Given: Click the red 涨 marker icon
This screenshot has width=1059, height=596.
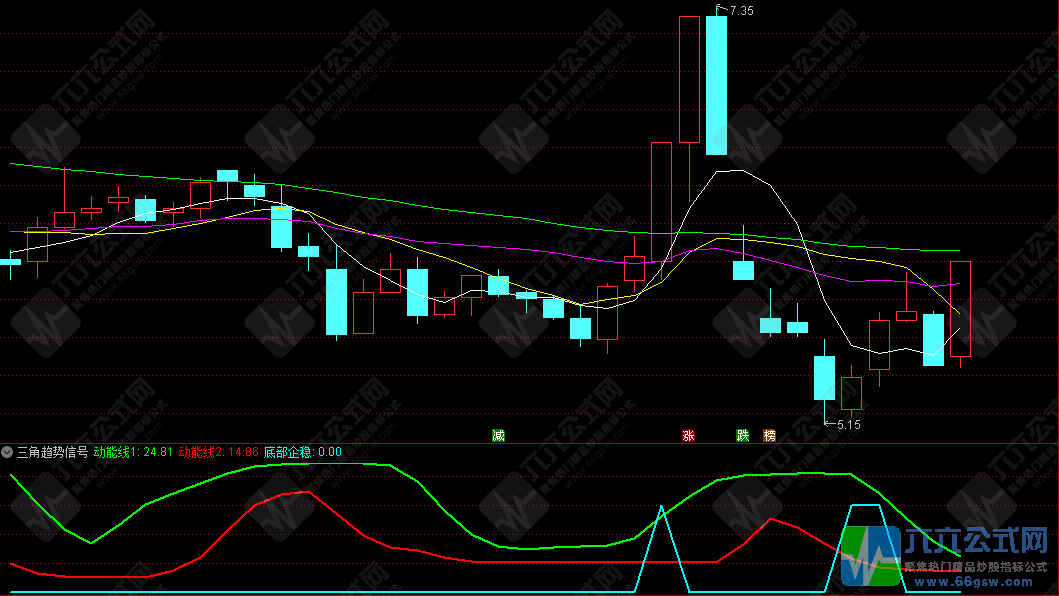Looking at the screenshot, I should click(688, 435).
